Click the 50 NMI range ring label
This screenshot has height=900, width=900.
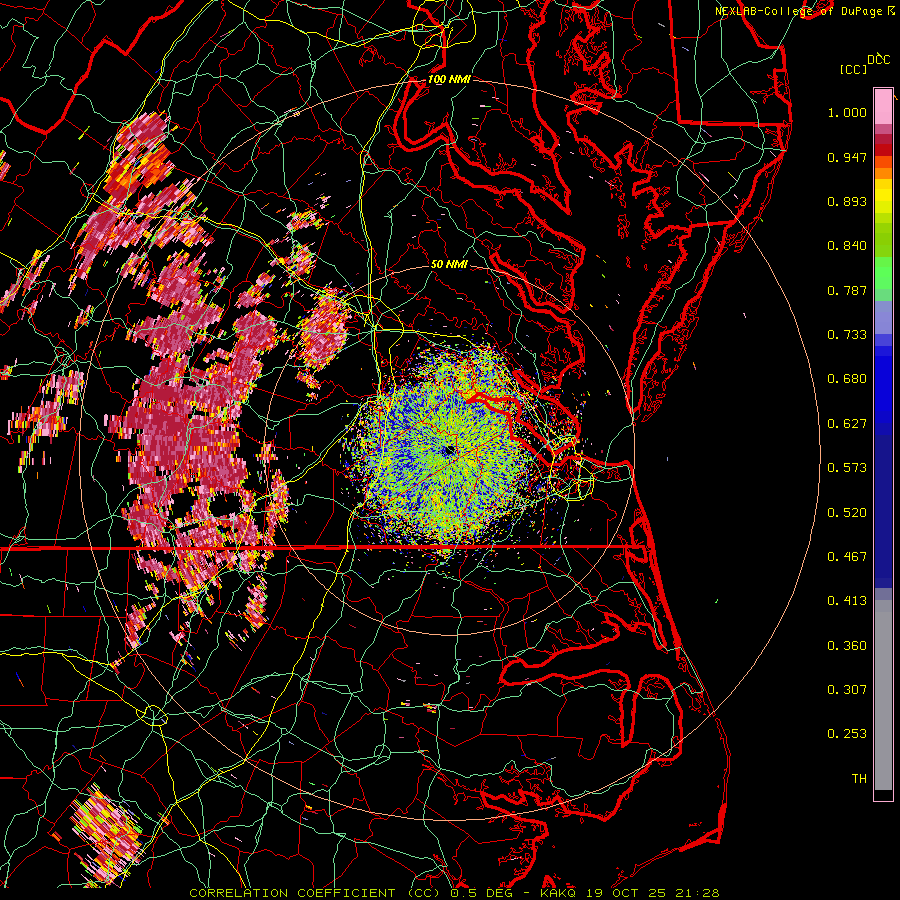point(449,265)
